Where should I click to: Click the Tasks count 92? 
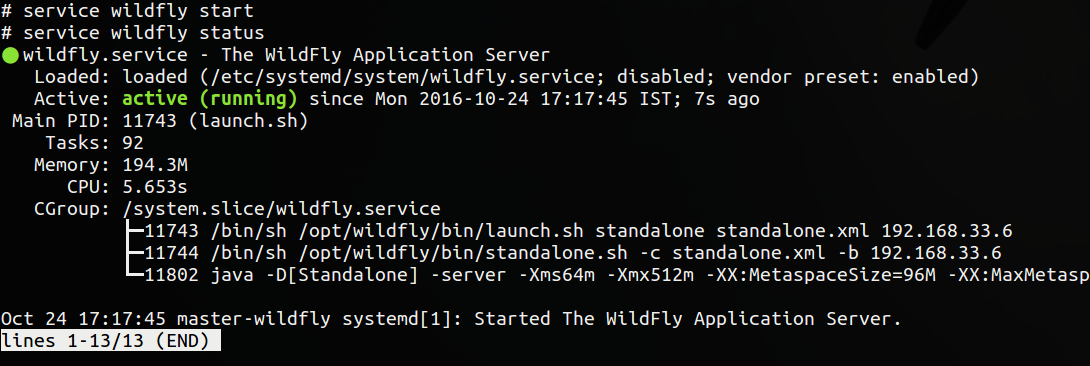(133, 143)
